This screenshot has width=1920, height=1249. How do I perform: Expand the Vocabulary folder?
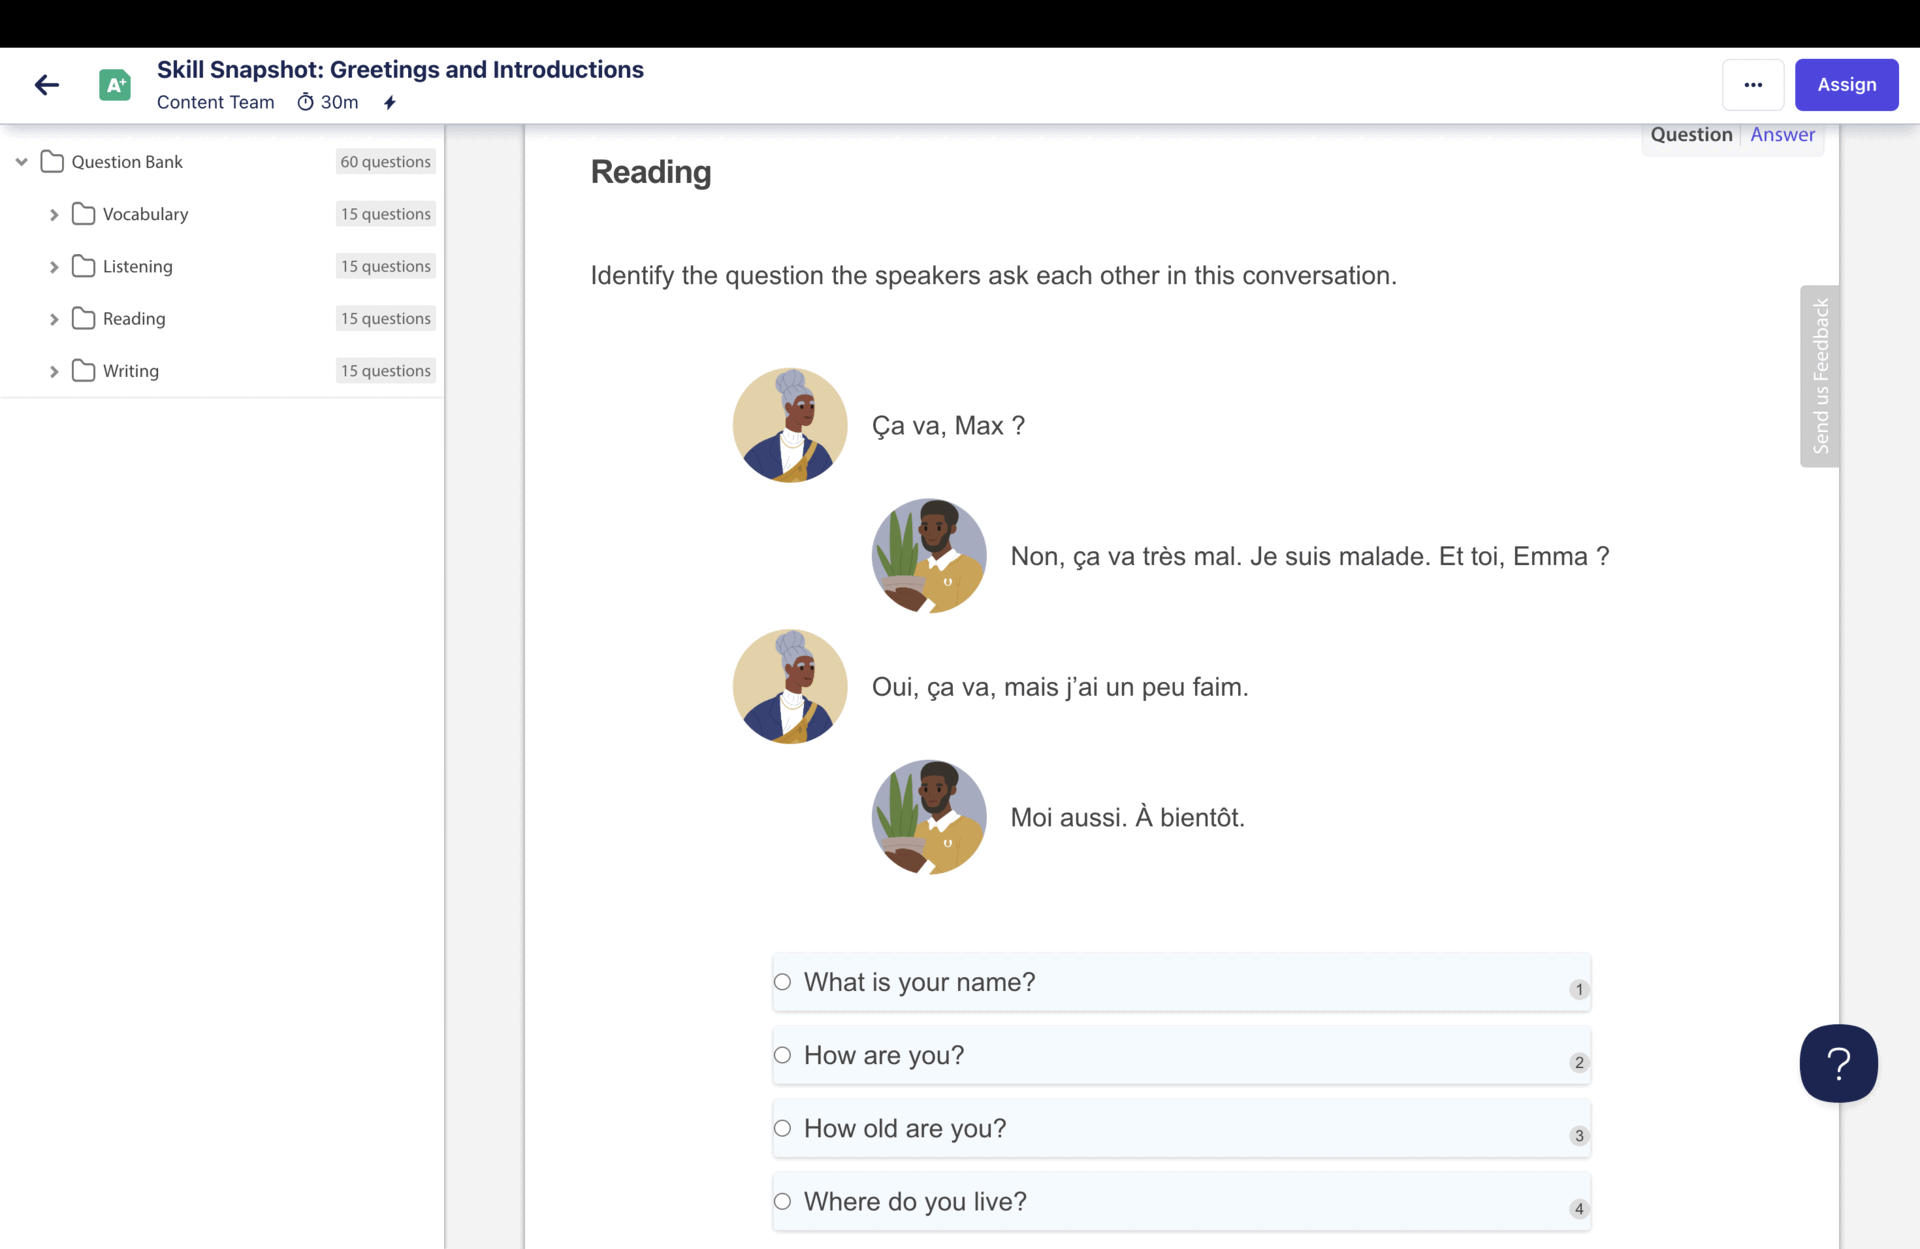pos(54,215)
